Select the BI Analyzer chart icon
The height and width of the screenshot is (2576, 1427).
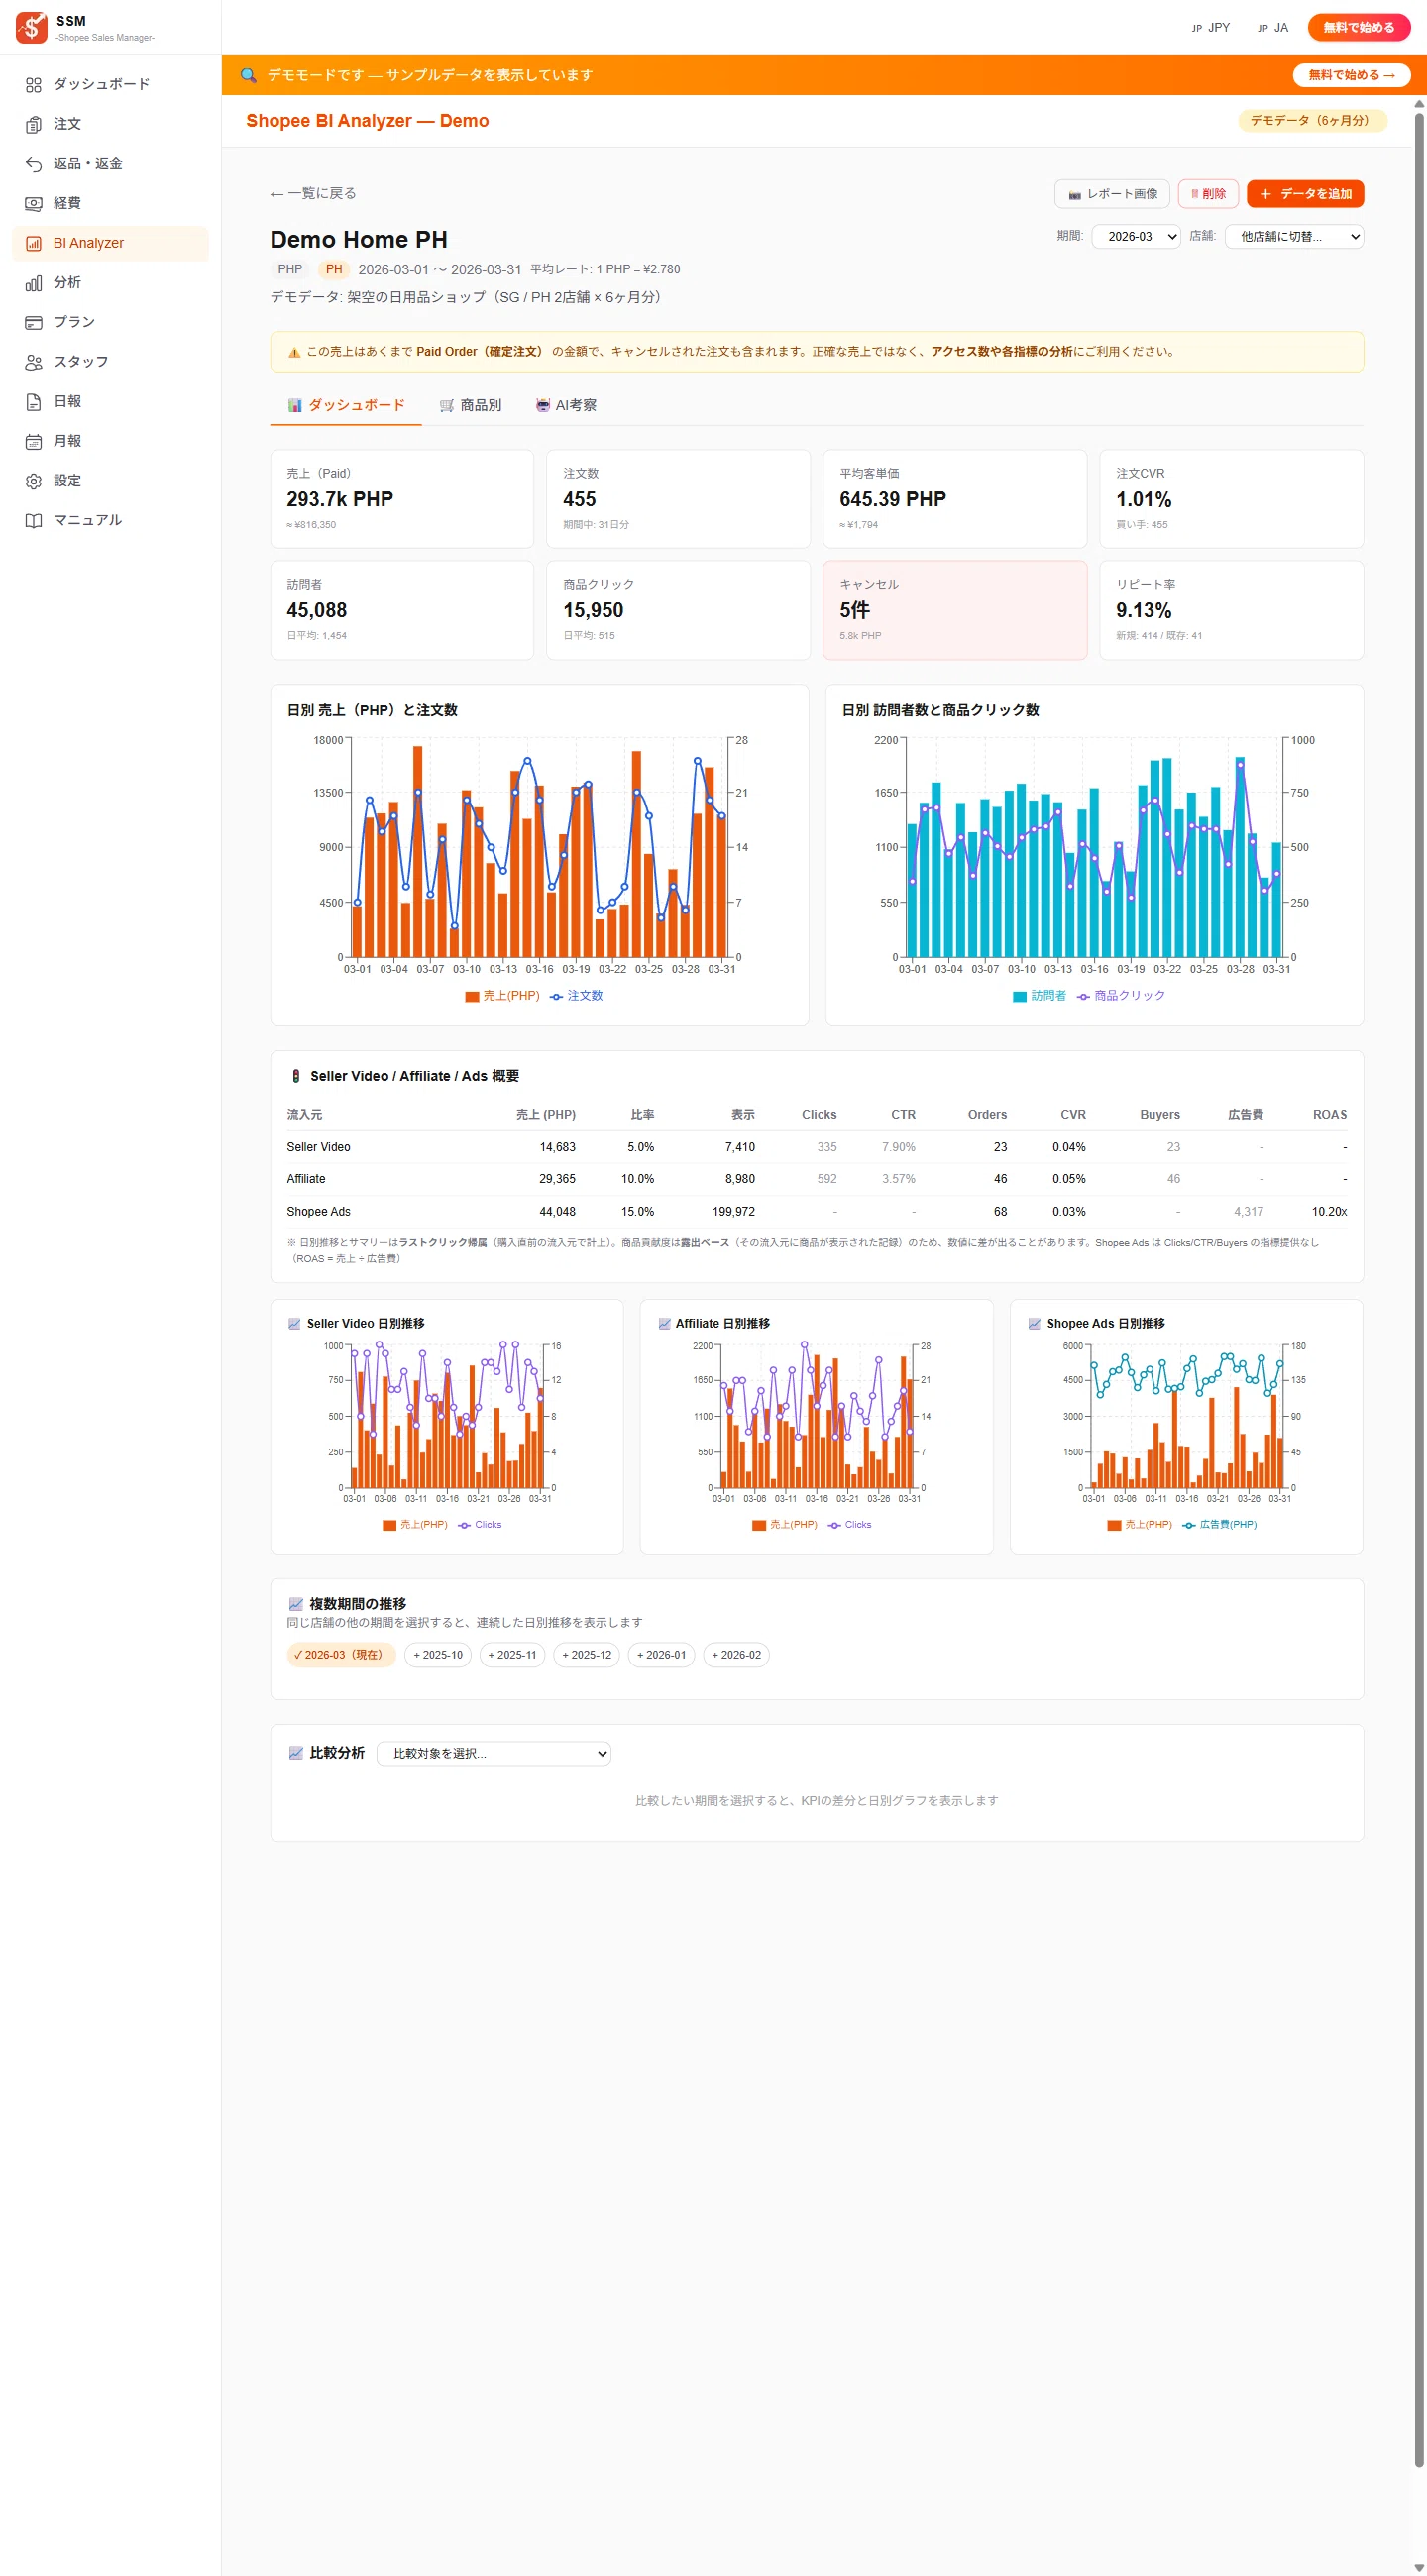pyautogui.click(x=34, y=244)
